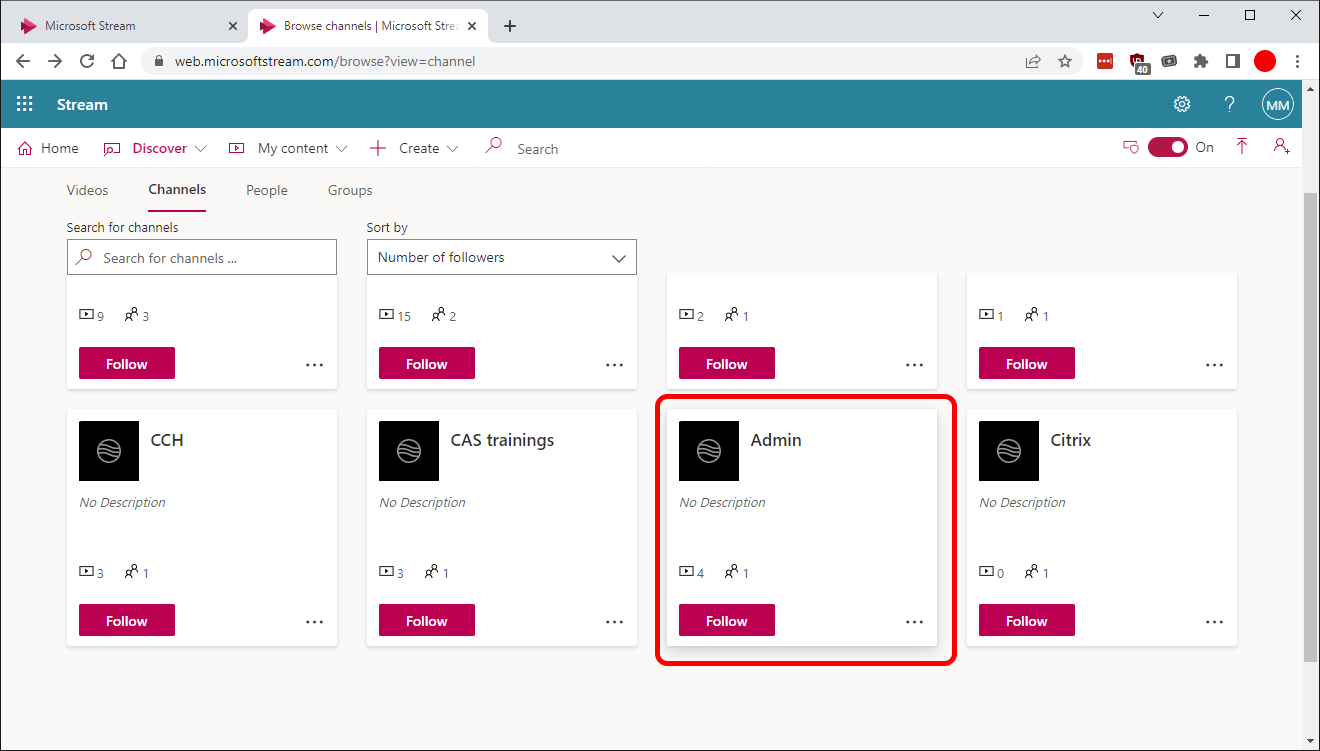The height and width of the screenshot is (751, 1320).
Task: Open the Number of followers sort dropdown
Action: 502,257
